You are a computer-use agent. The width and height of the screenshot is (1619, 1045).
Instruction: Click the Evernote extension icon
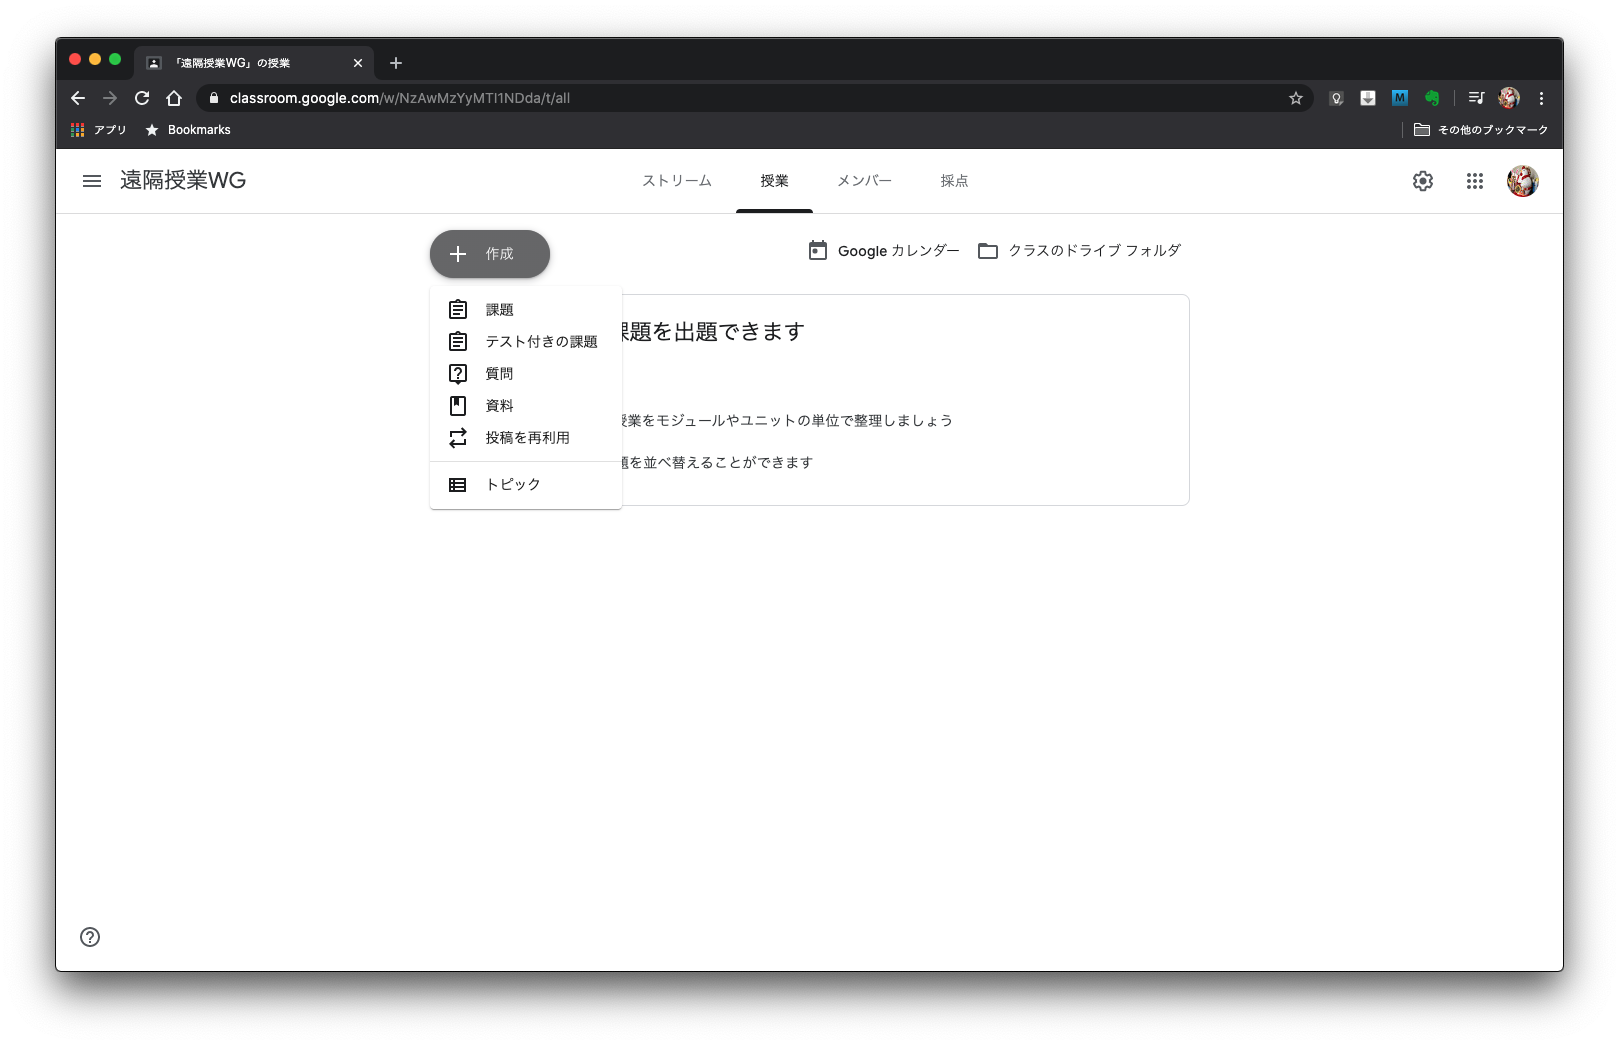click(1432, 98)
